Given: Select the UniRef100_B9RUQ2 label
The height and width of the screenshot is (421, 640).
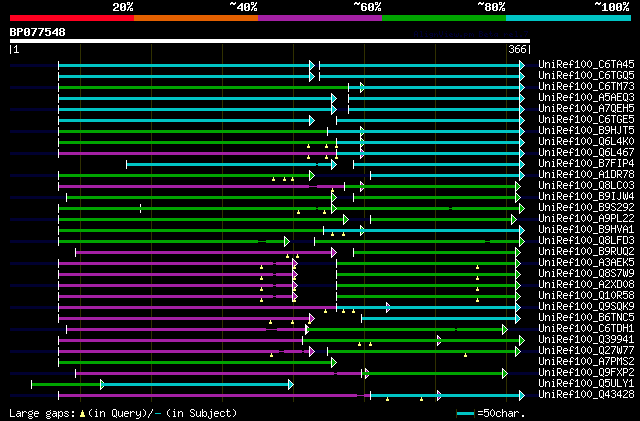Looking at the screenshot, I should 586,252.
